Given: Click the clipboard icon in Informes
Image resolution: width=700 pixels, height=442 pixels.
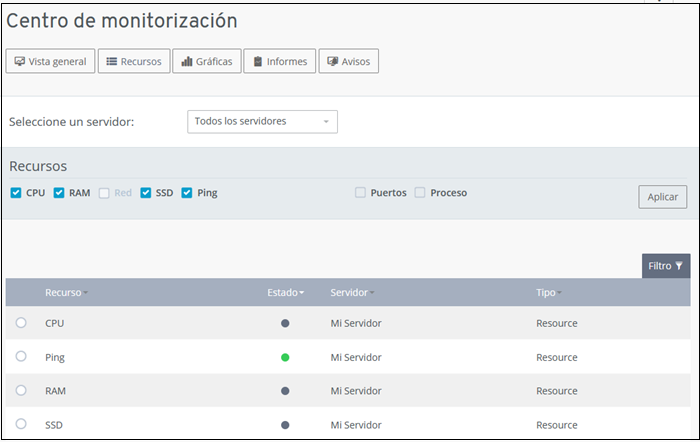Looking at the screenshot, I should (258, 61).
